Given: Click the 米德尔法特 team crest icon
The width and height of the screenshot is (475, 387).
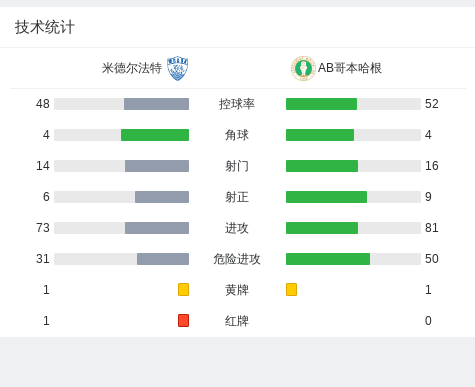Looking at the screenshot, I should [178, 68].
